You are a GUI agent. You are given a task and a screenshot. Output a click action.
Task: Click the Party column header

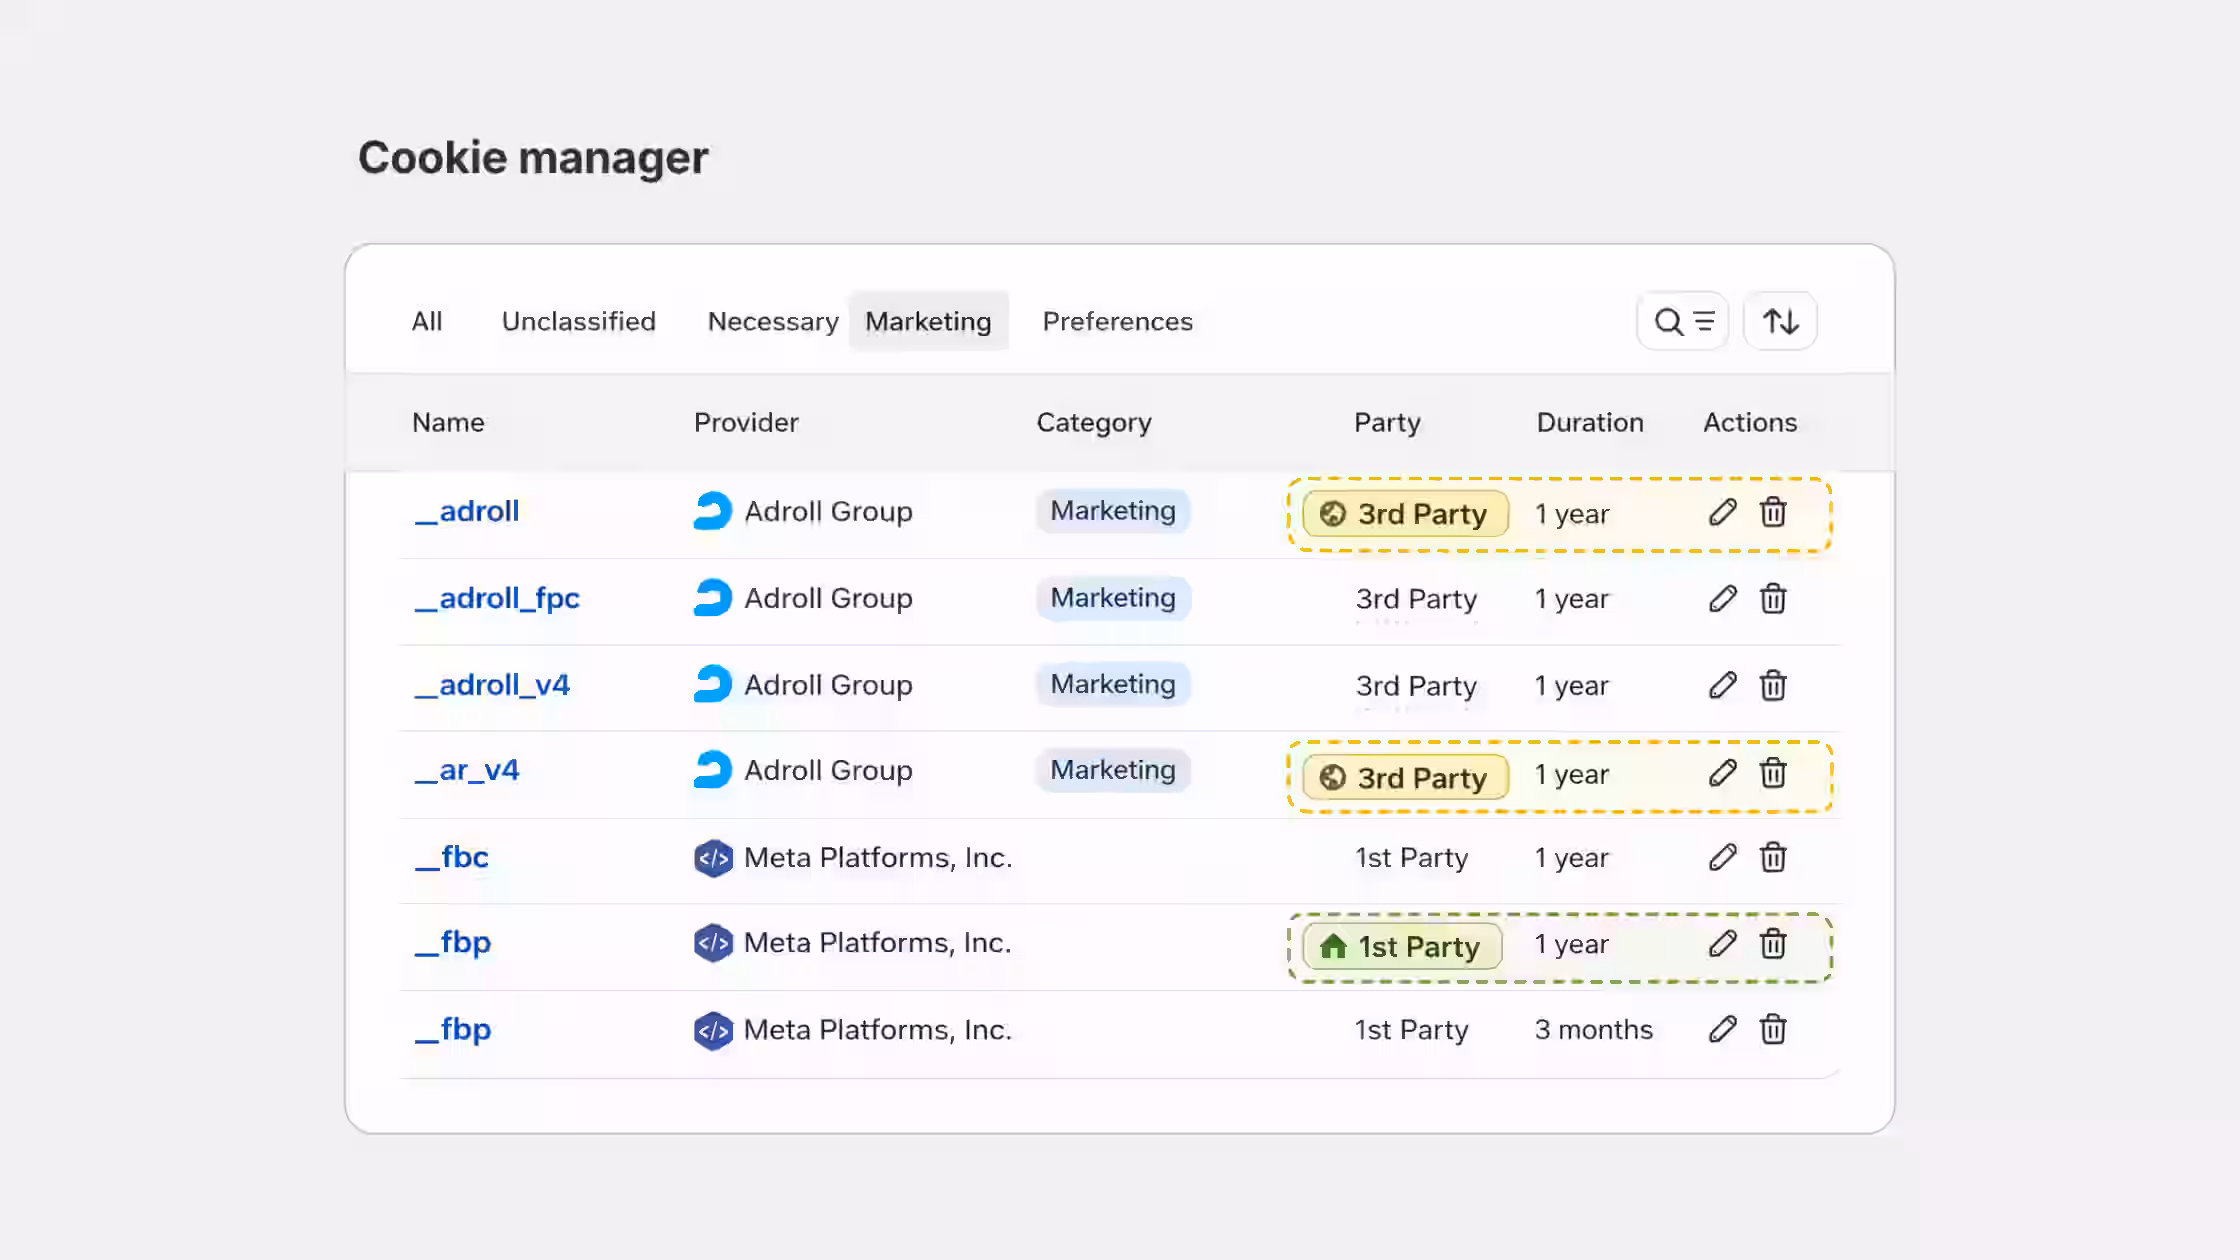[1387, 422]
